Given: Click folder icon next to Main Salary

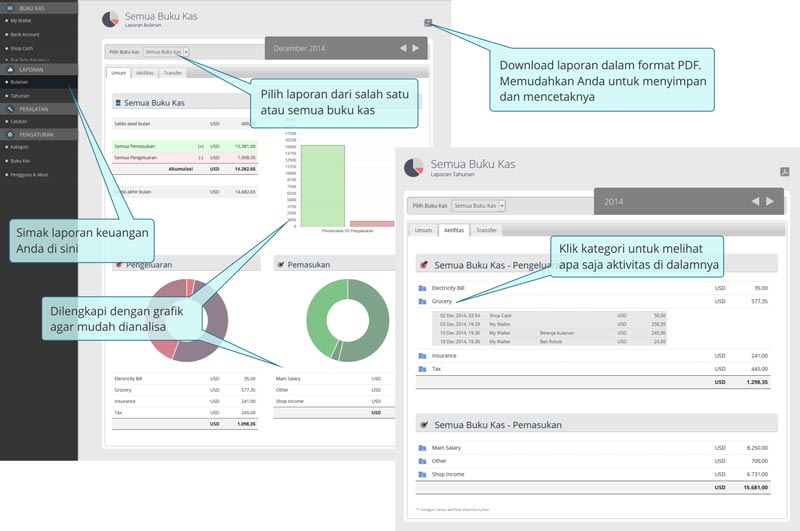Looking at the screenshot, I should point(422,448).
